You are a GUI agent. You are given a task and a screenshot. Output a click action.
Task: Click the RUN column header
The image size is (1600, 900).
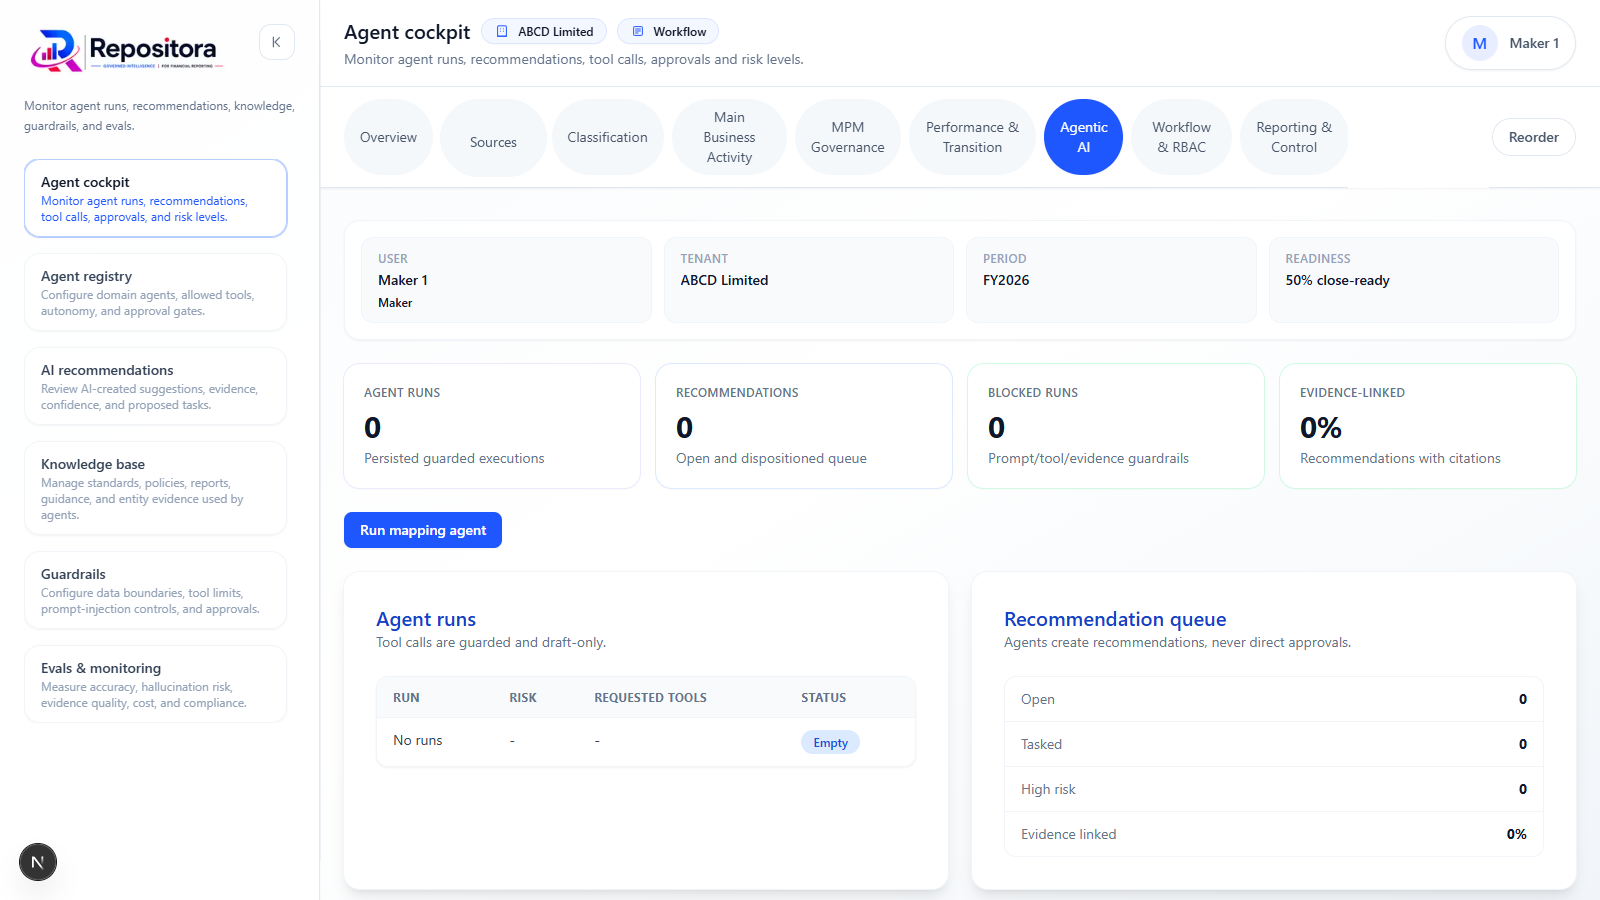(406, 698)
